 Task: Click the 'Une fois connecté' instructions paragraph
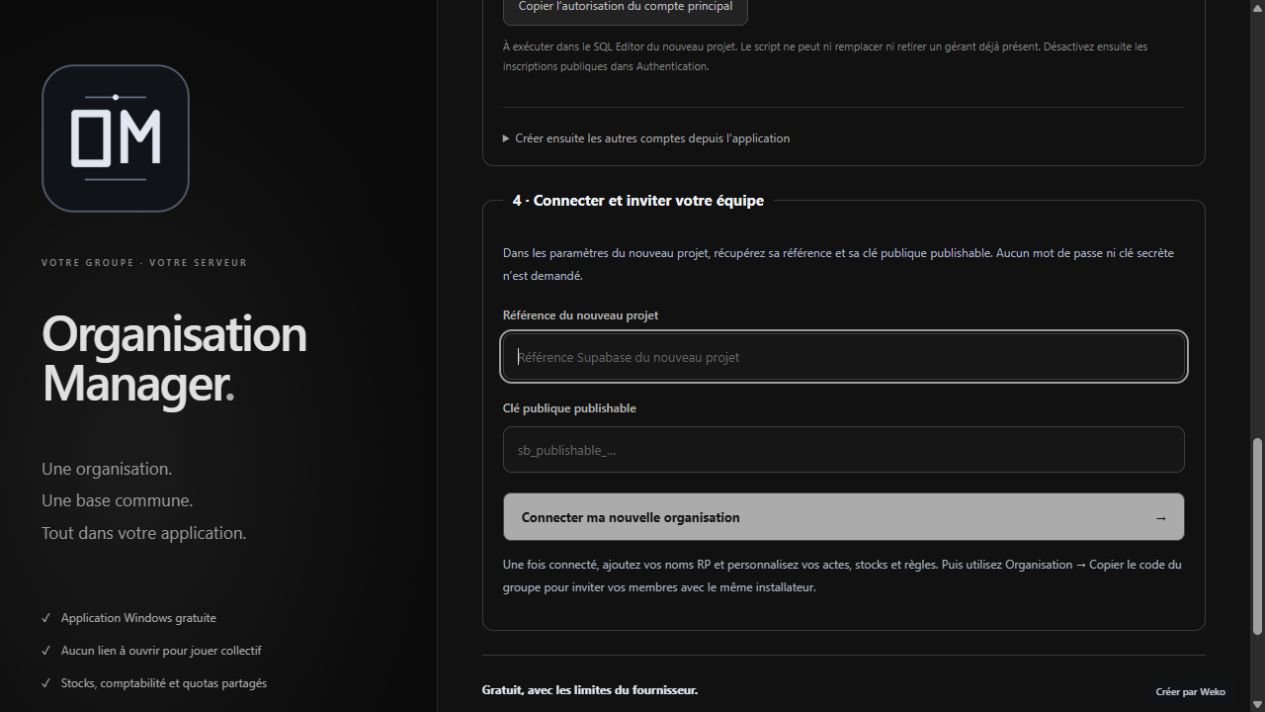842,576
